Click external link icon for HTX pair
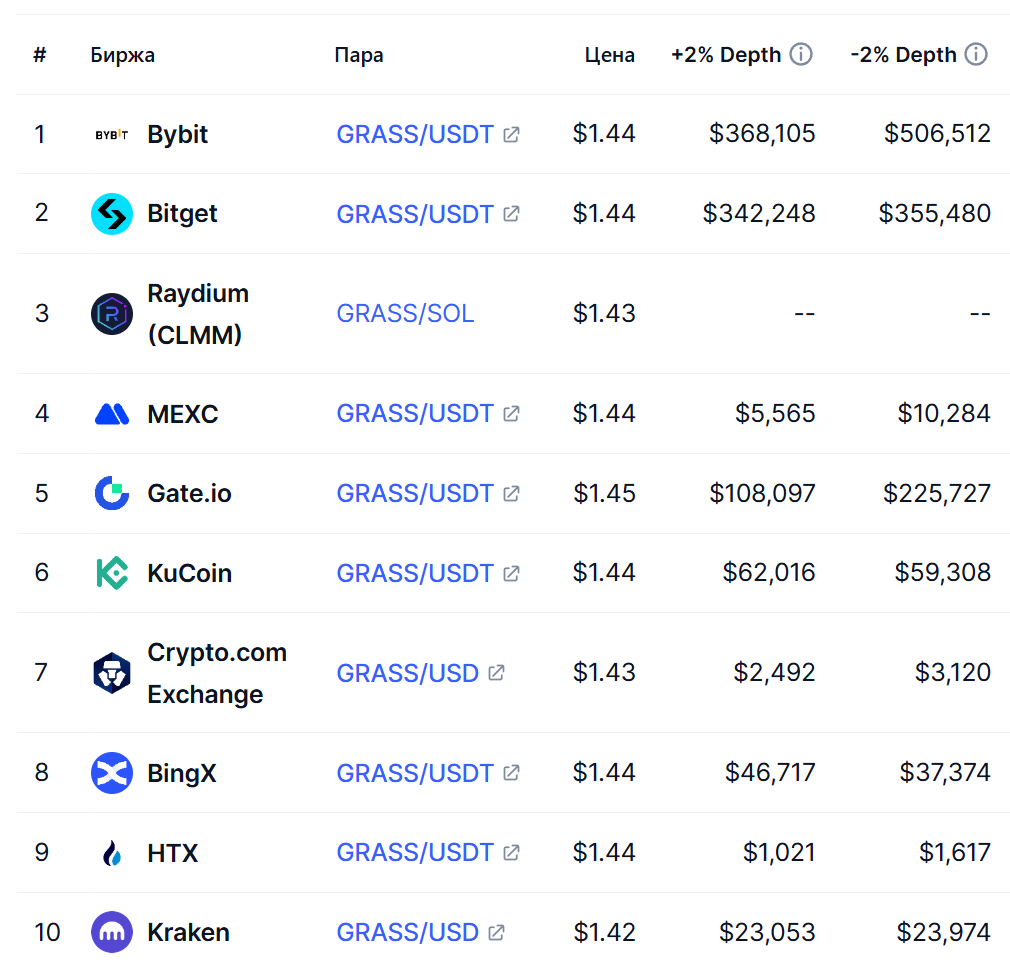 (x=511, y=853)
